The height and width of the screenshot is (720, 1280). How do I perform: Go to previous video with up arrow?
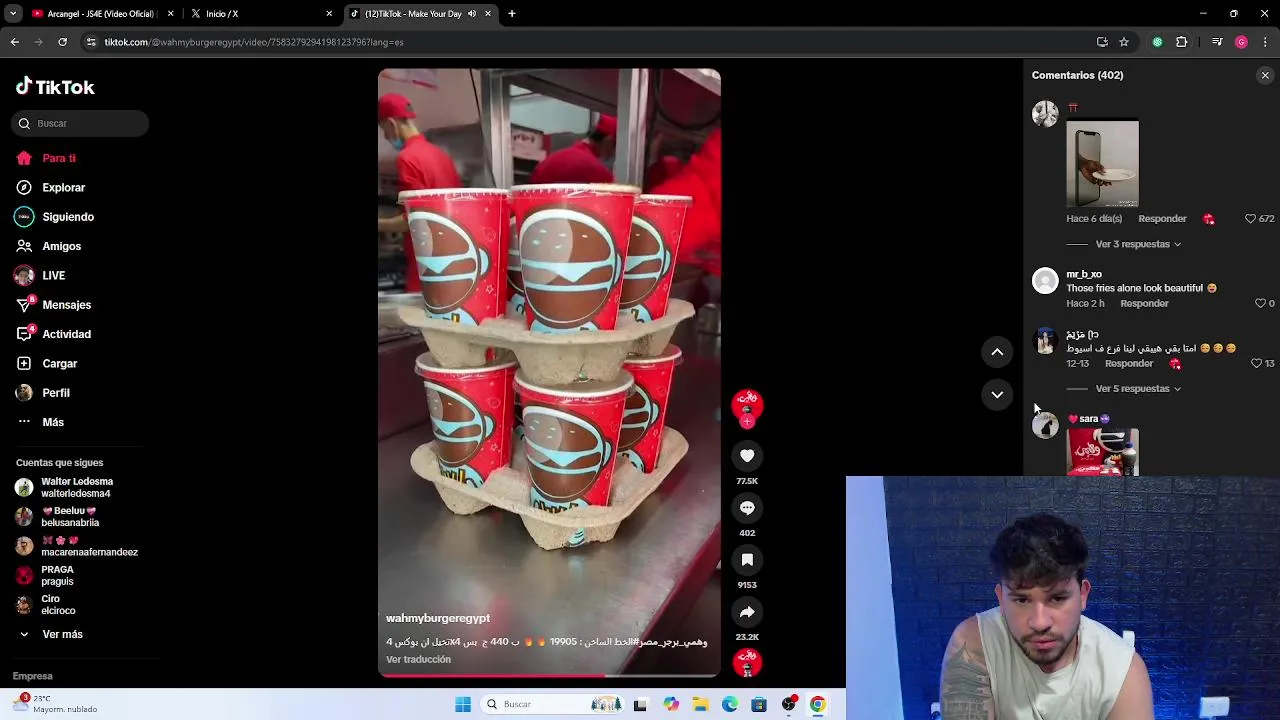click(x=997, y=352)
